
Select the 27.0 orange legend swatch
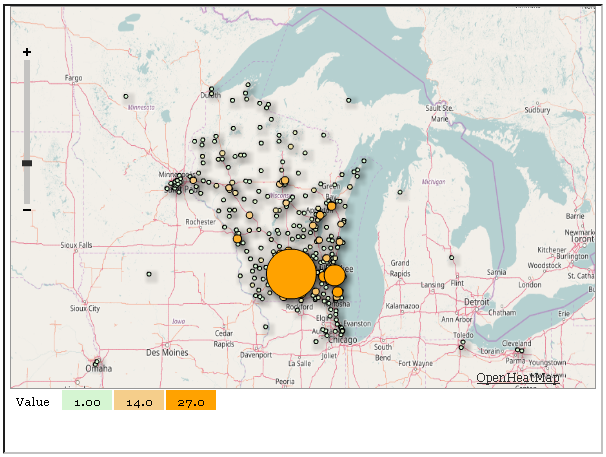[191, 400]
